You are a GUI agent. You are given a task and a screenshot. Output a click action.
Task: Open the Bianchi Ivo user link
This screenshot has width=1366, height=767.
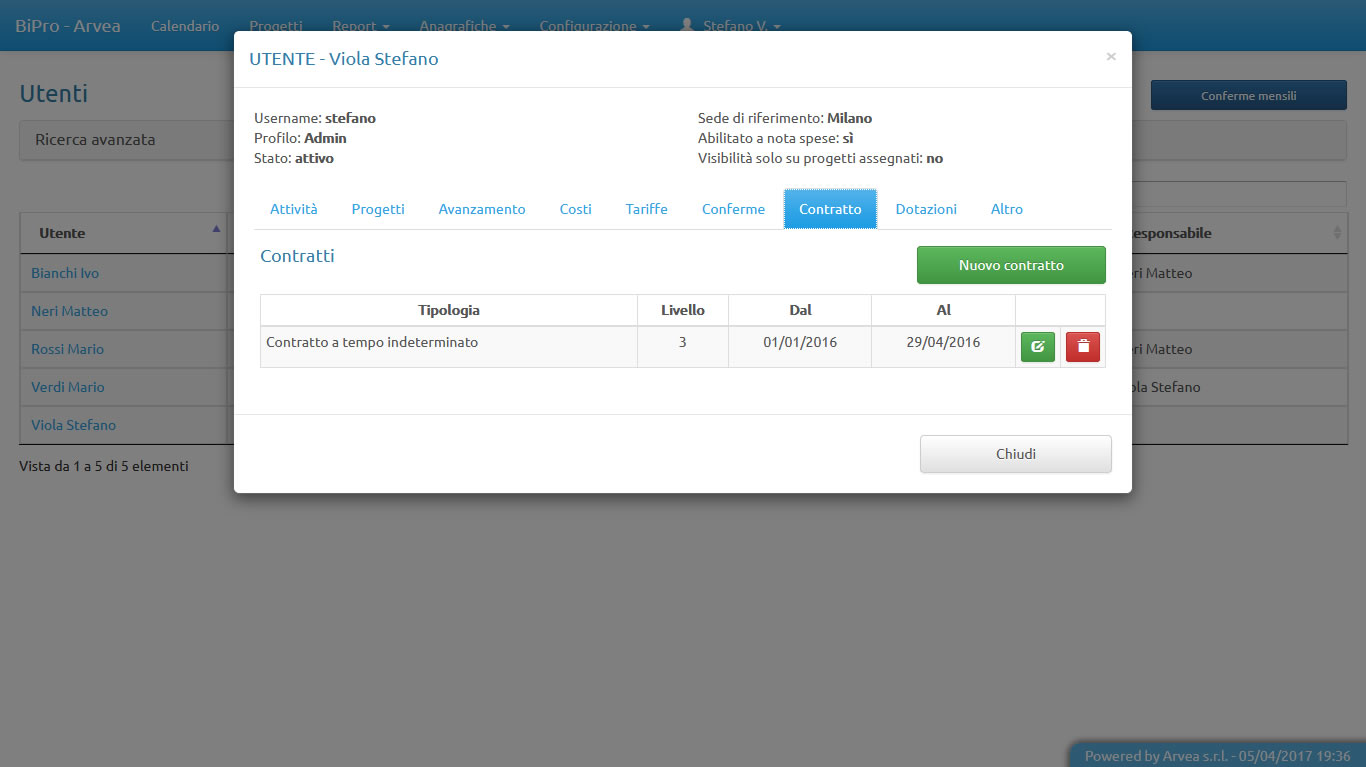pyautogui.click(x=65, y=273)
